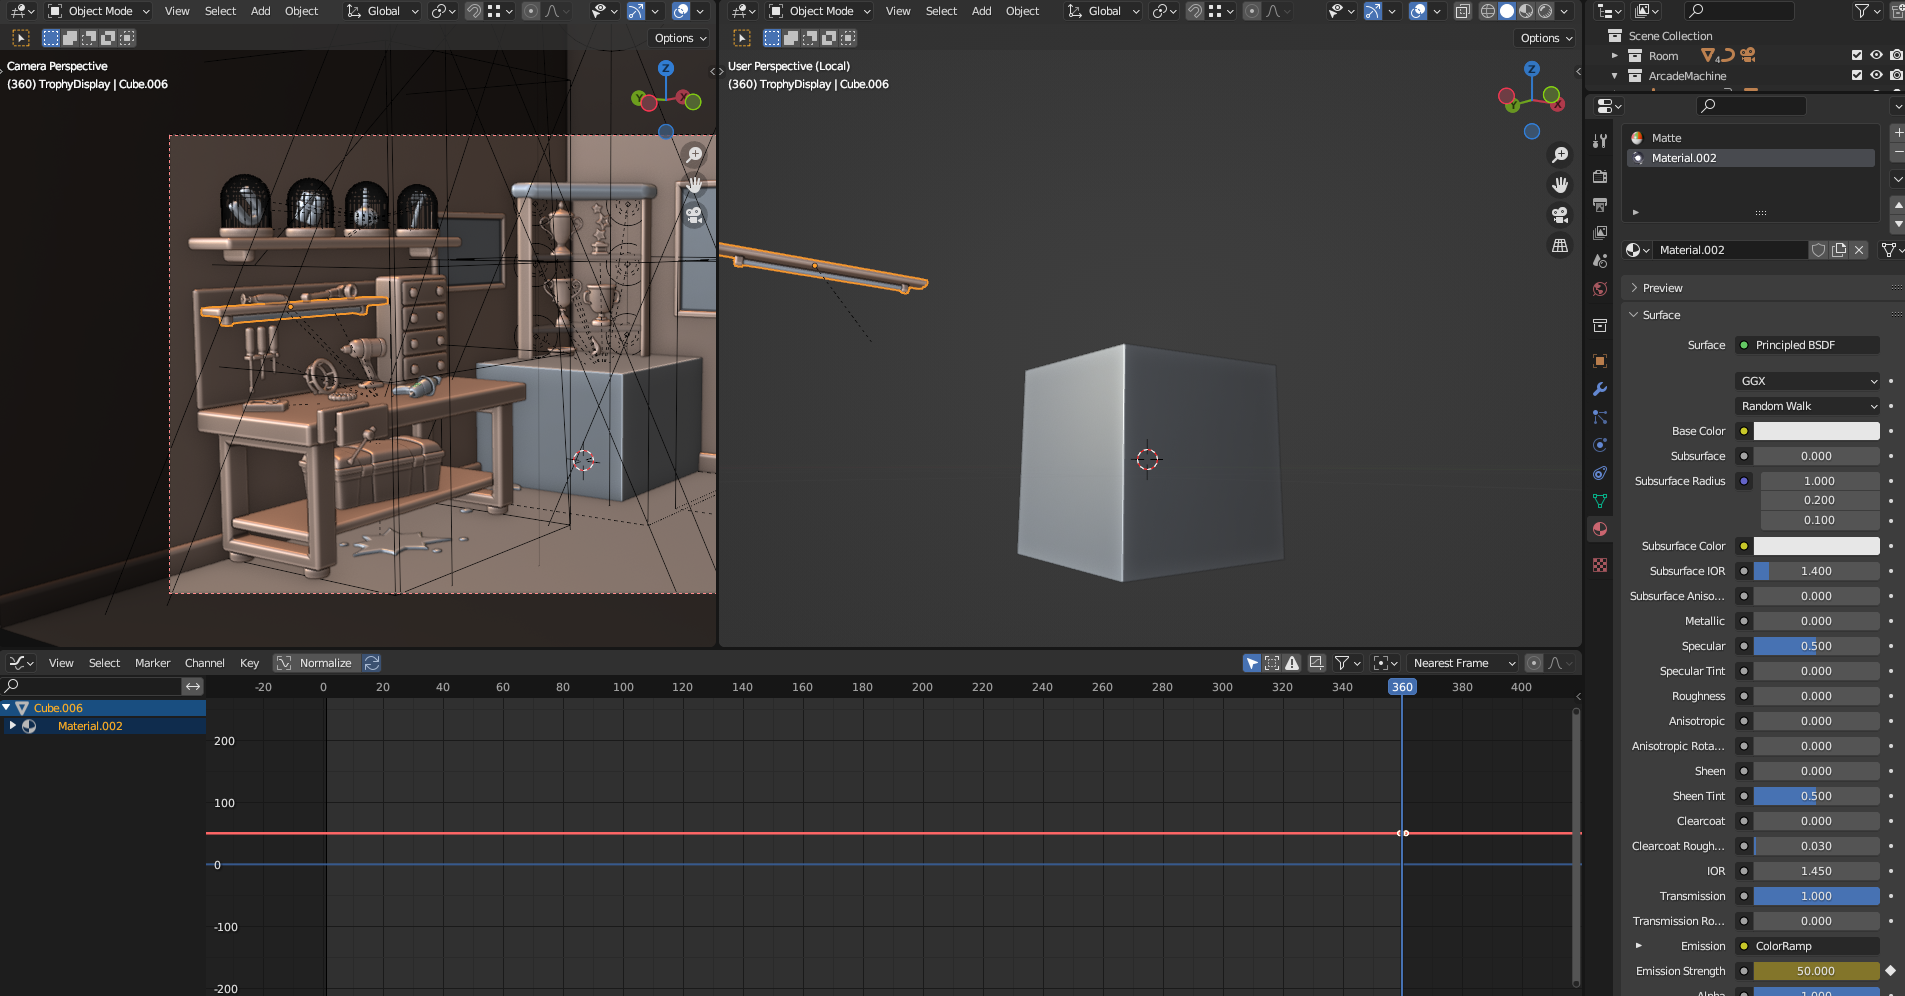The height and width of the screenshot is (996, 1905).
Task: Open the Add menu in left viewport
Action: [260, 11]
